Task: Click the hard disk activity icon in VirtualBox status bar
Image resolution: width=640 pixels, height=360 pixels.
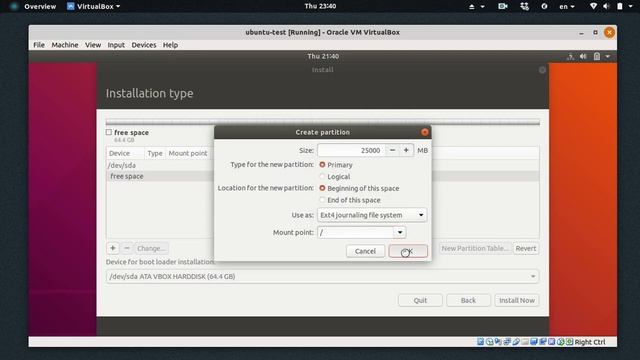Action: 481,342
